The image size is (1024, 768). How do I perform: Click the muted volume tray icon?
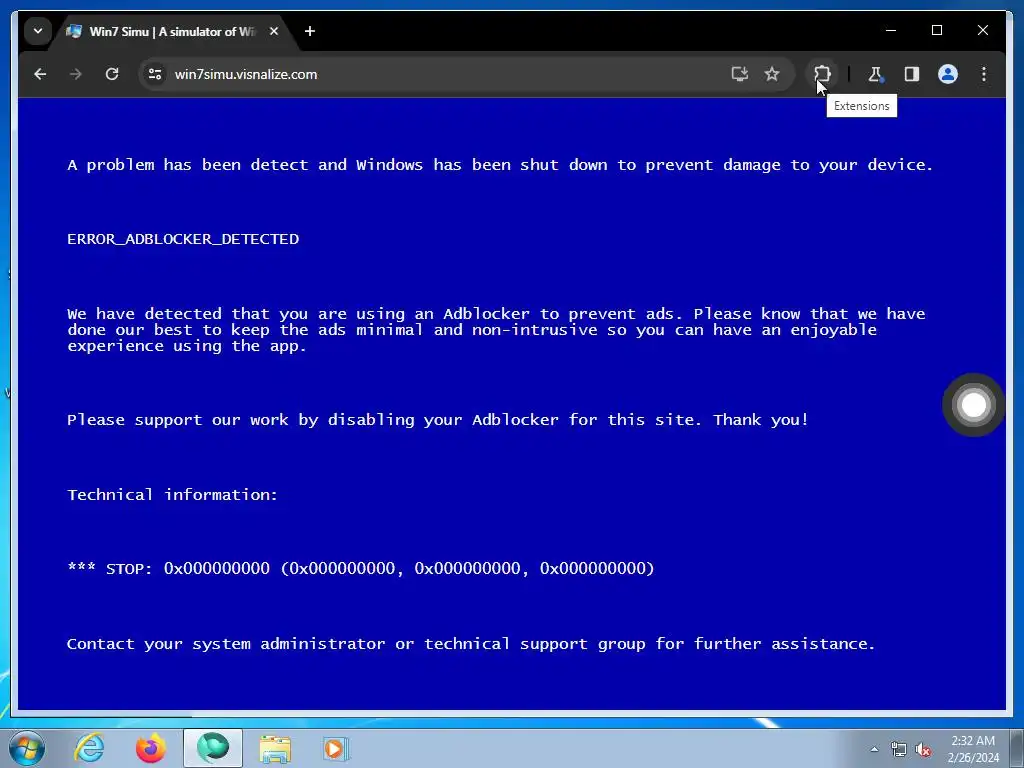(x=923, y=750)
